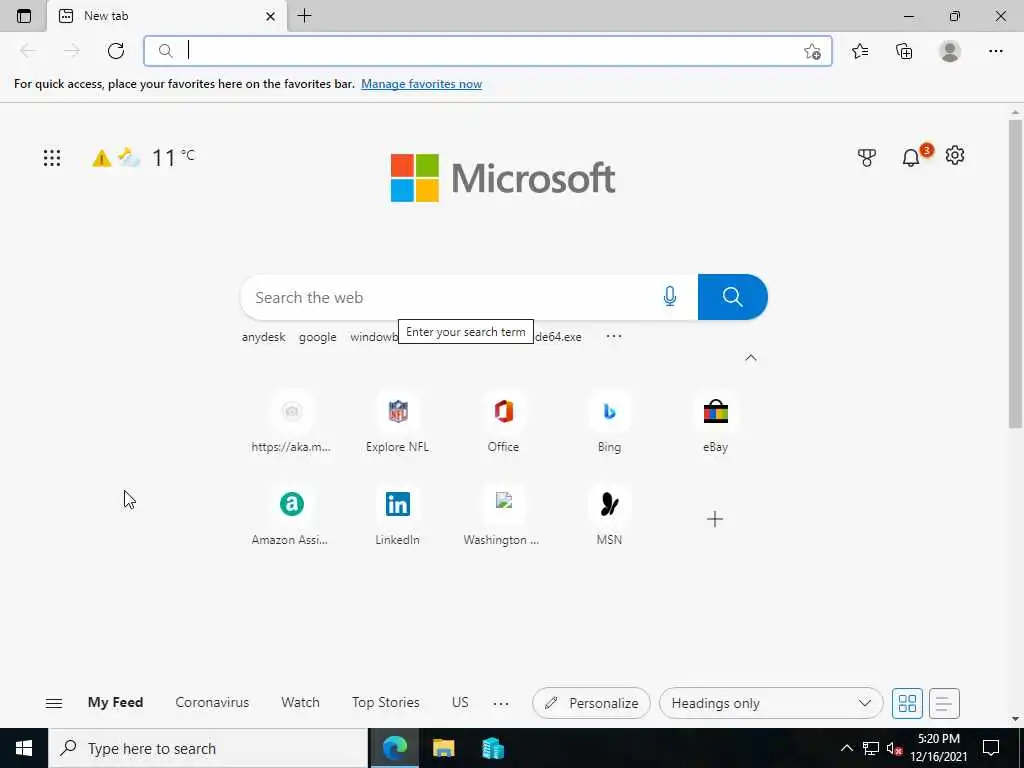Open the Favorites list icon
Viewport: 1024px width, 768px height.
(860, 51)
